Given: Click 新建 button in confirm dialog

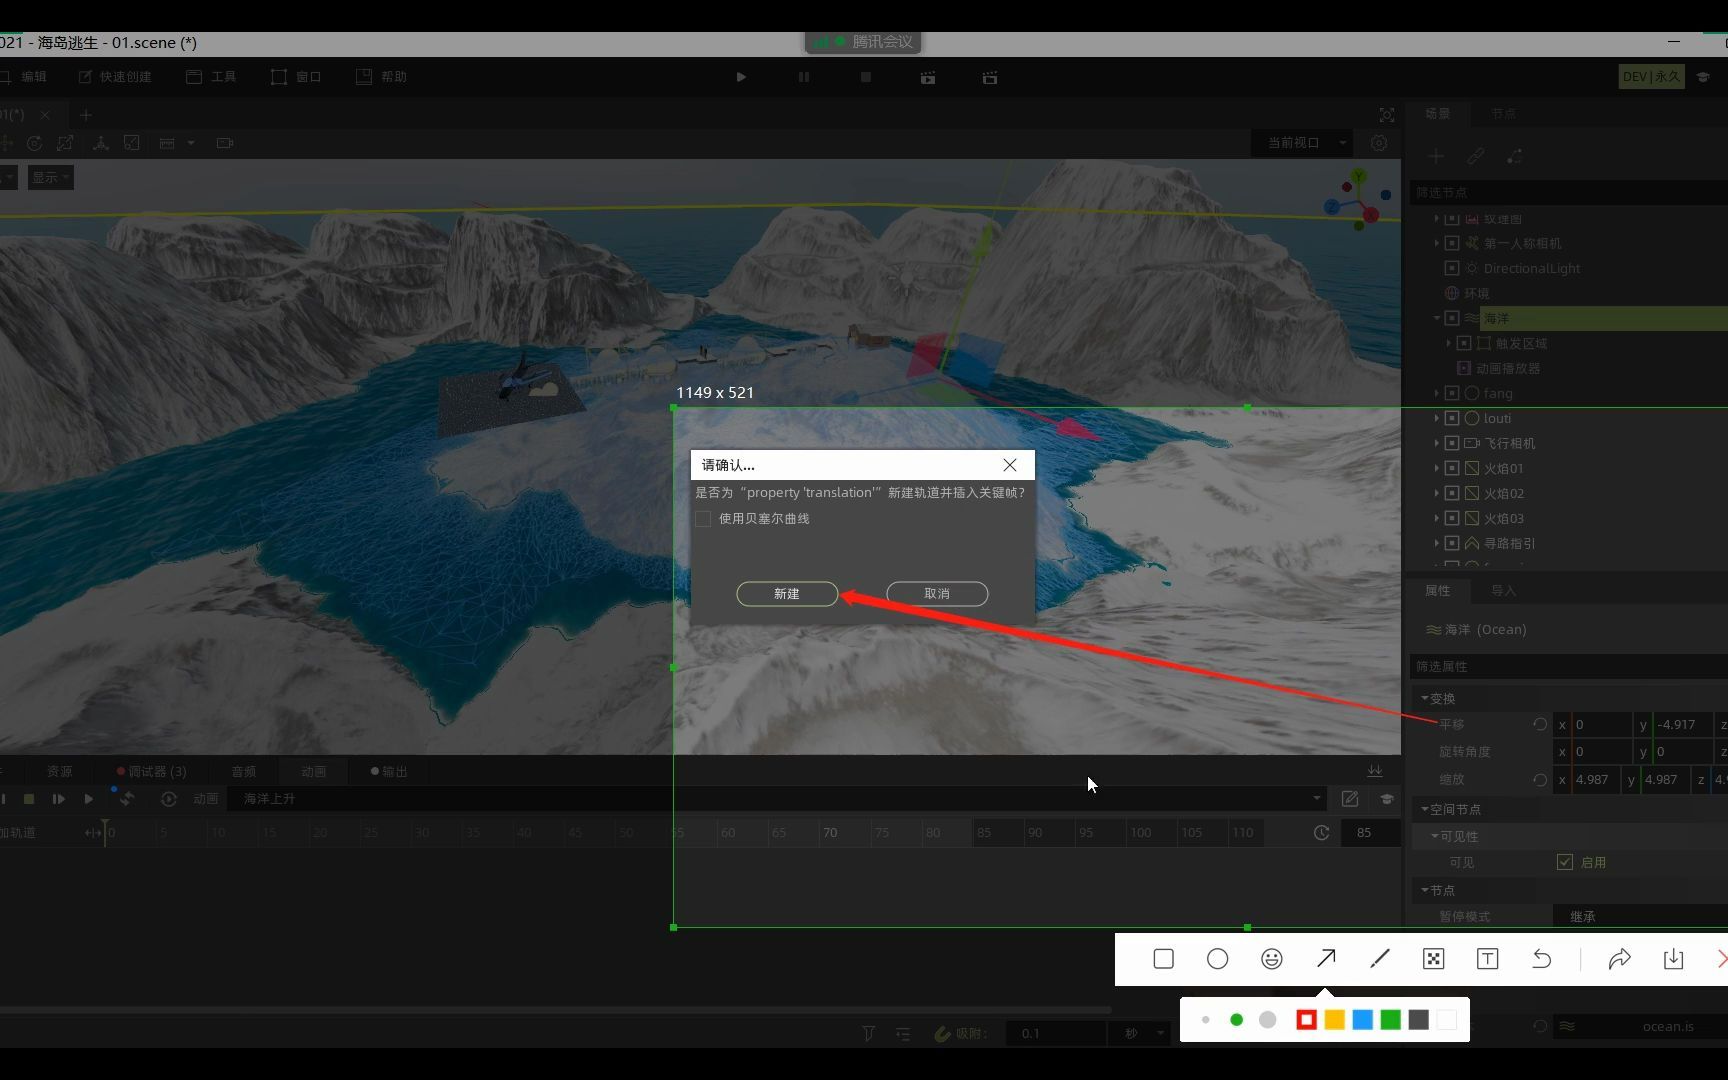Looking at the screenshot, I should click(x=787, y=594).
